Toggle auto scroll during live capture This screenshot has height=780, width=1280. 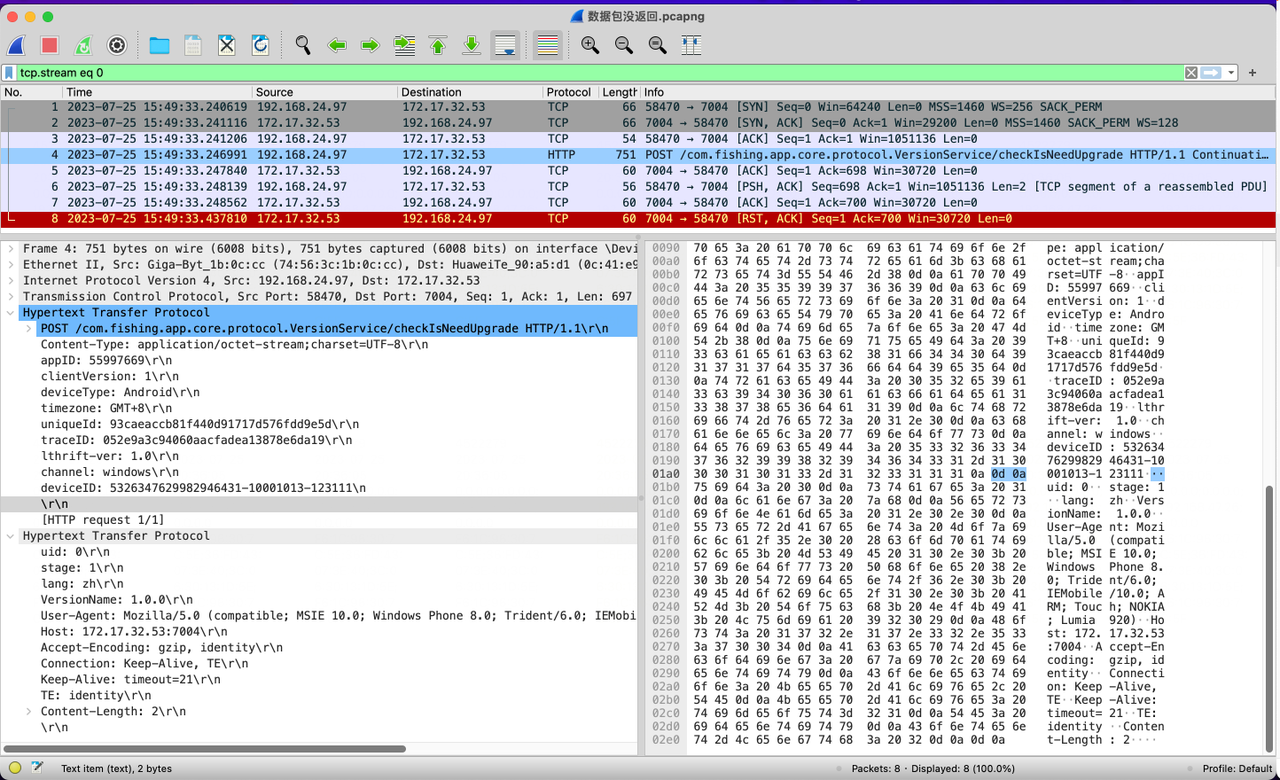point(505,45)
